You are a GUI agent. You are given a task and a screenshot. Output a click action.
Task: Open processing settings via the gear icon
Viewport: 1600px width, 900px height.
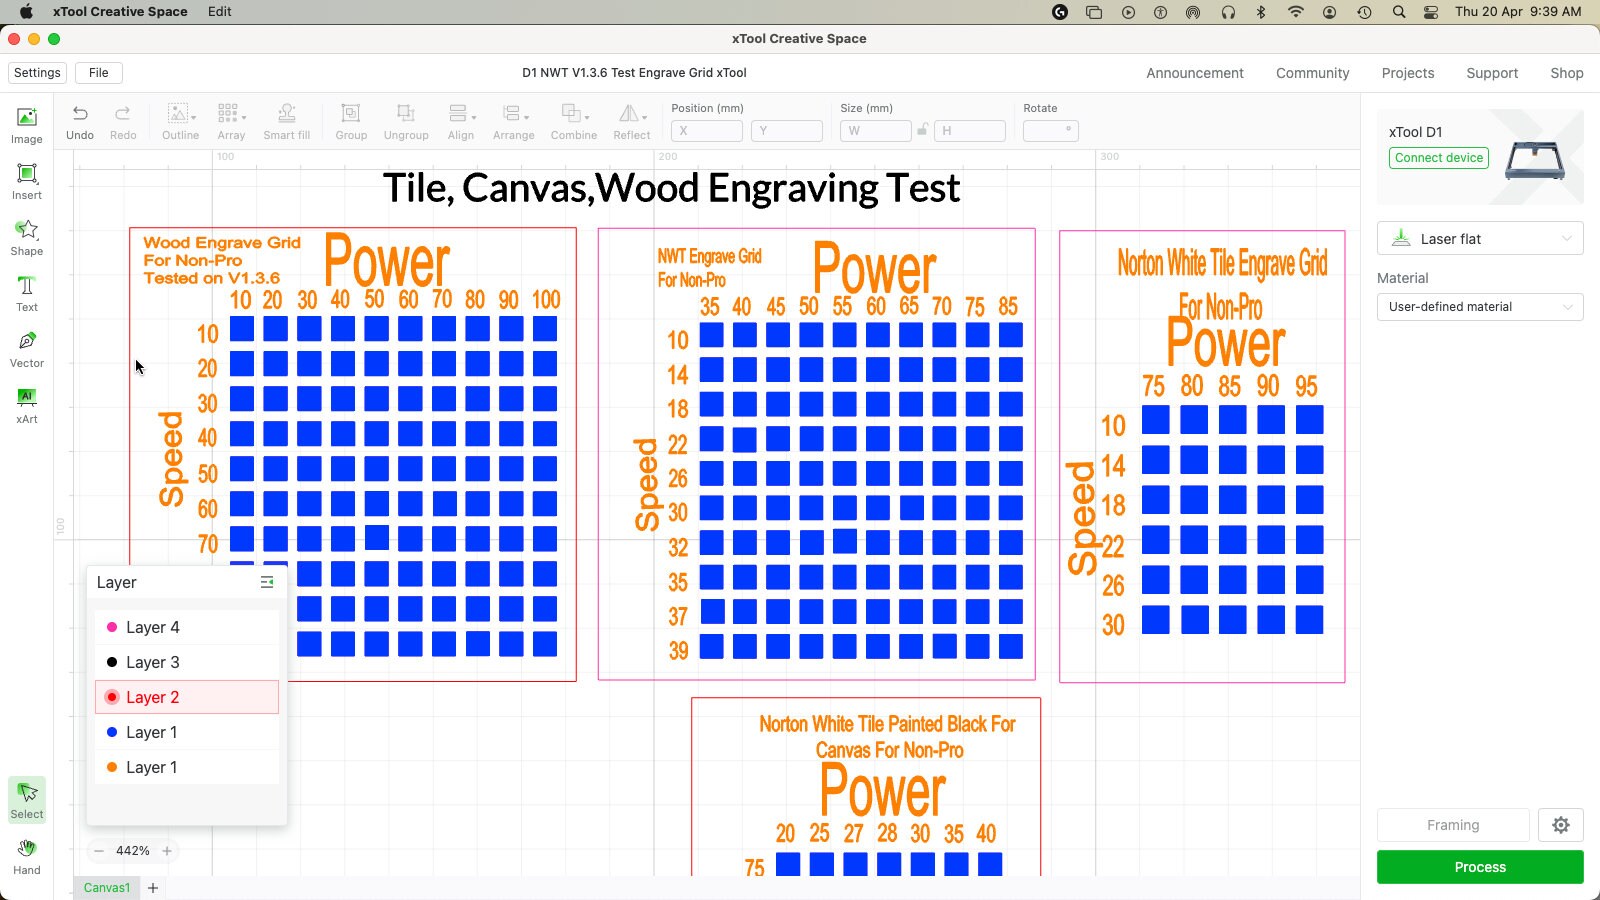[1560, 825]
